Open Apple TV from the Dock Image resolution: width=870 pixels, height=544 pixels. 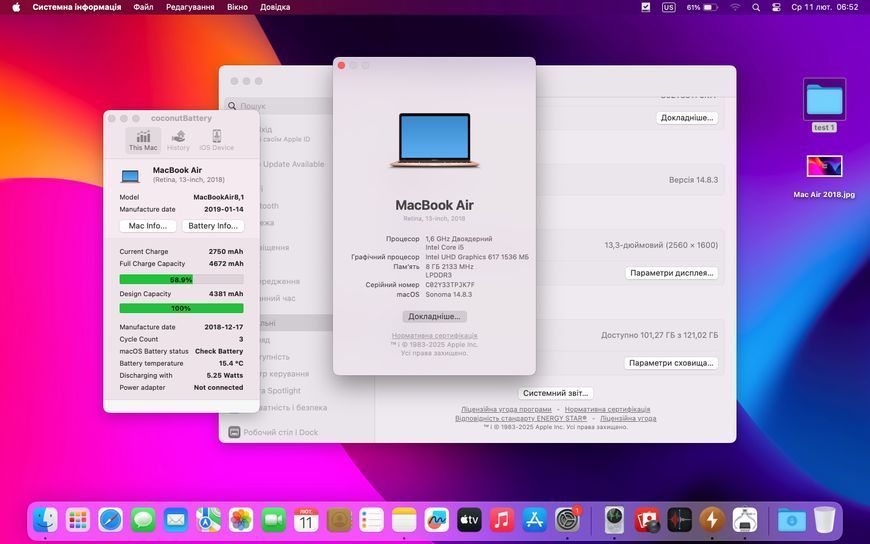(x=469, y=520)
